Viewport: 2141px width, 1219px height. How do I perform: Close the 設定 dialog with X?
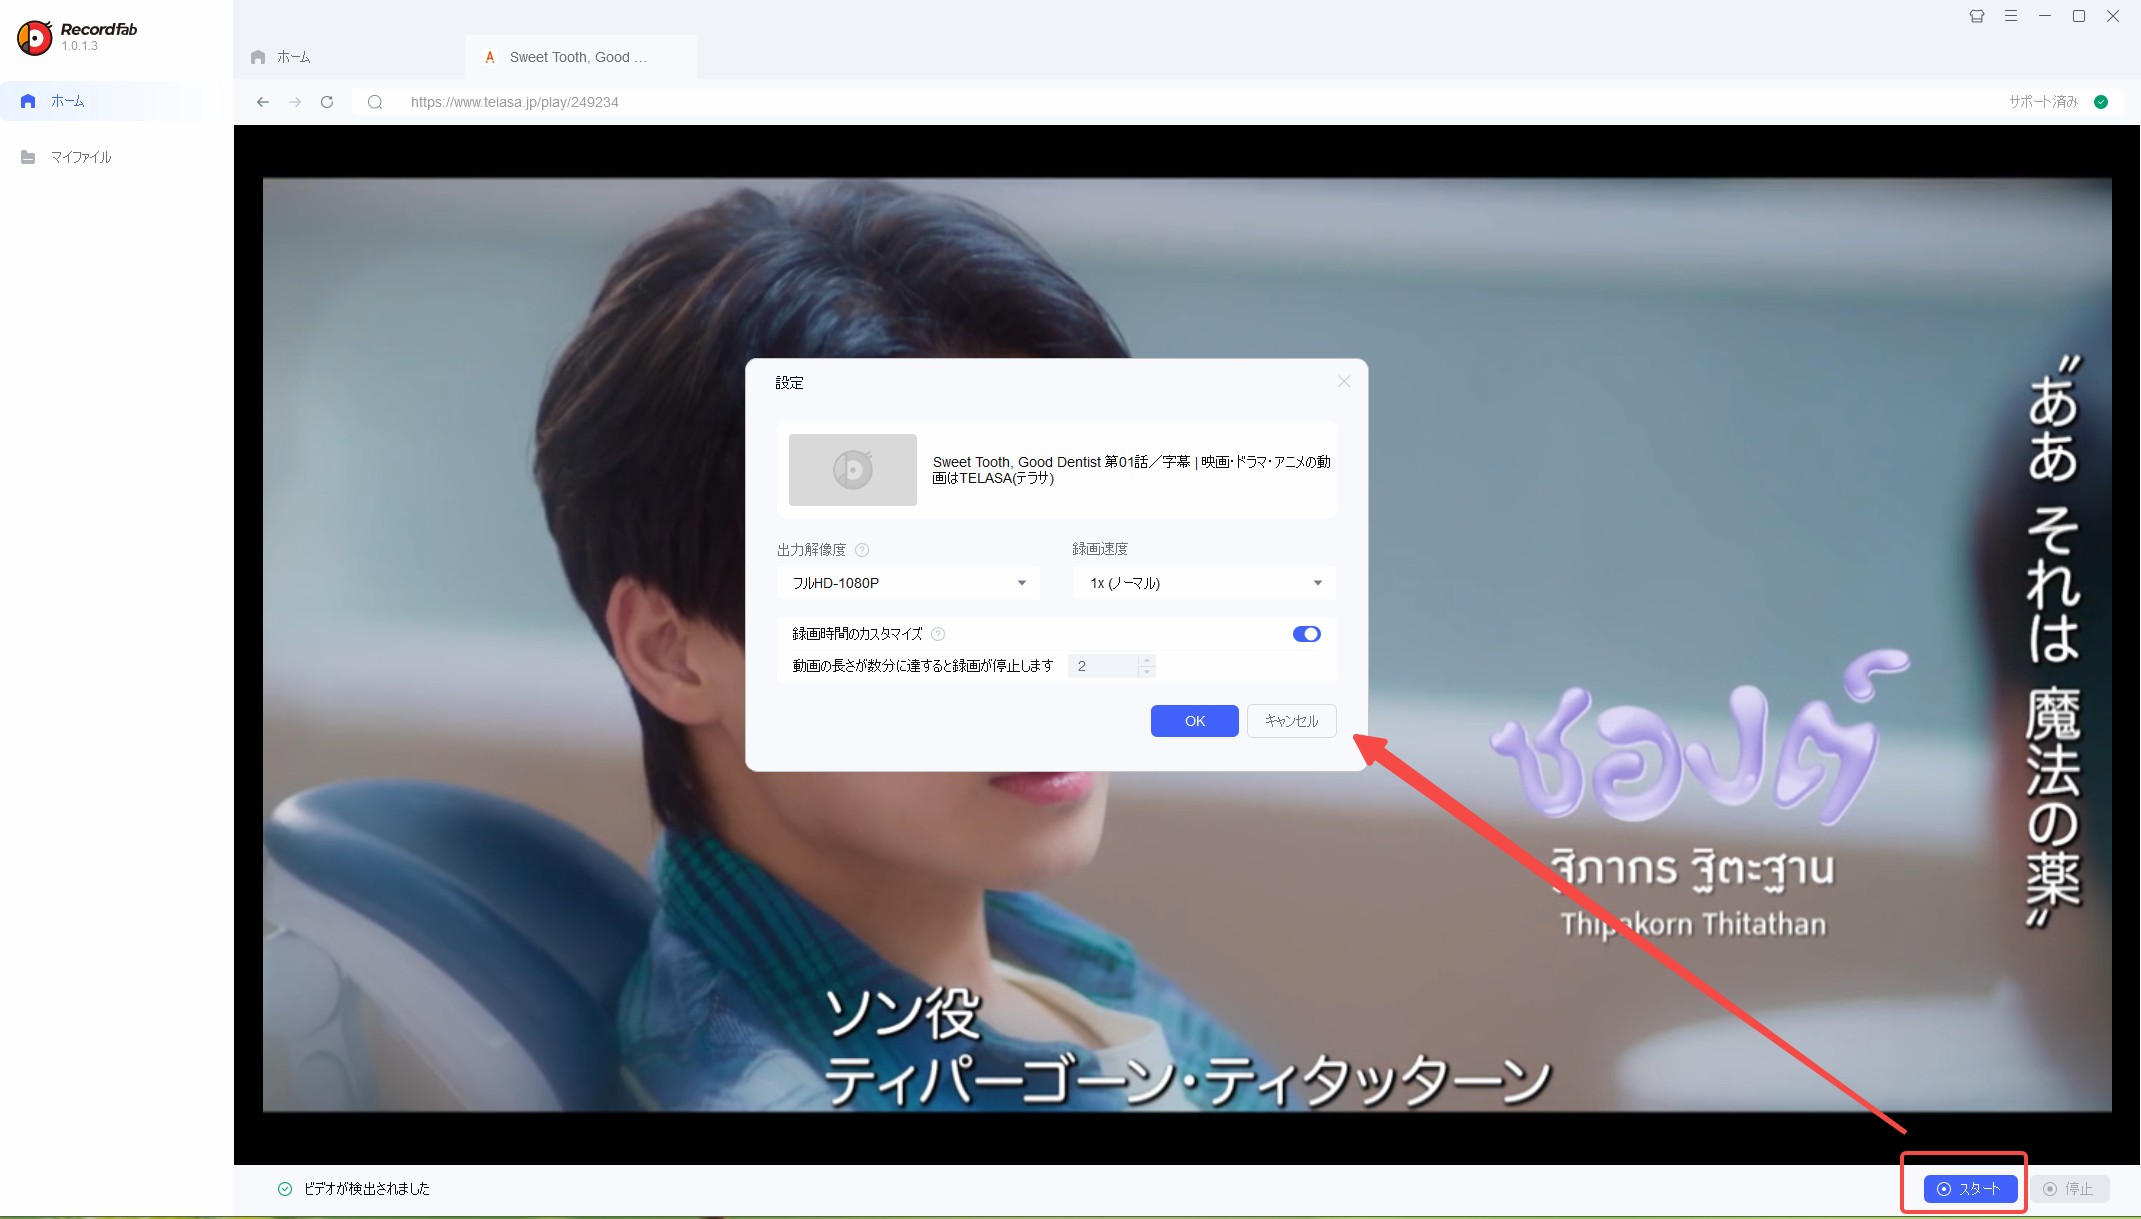coord(1344,382)
